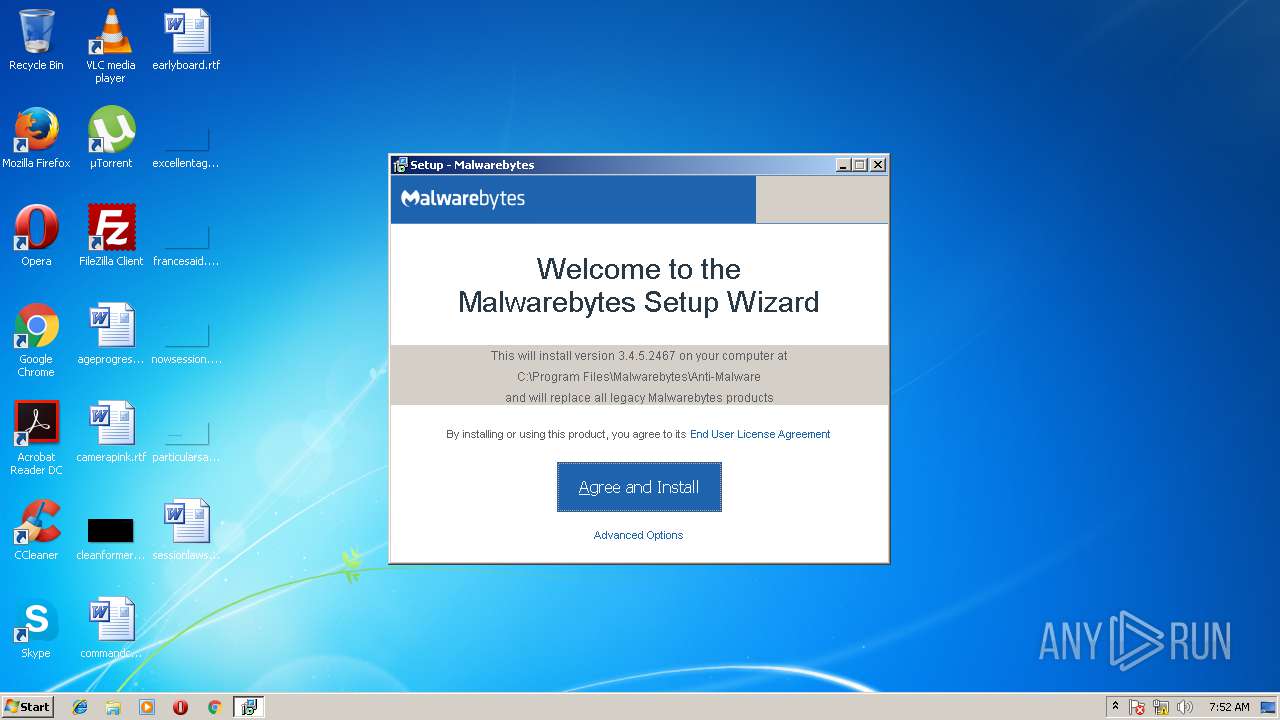Open Windows Explorer folder in taskbar
Viewport: 1280px width, 720px height.
(113, 707)
